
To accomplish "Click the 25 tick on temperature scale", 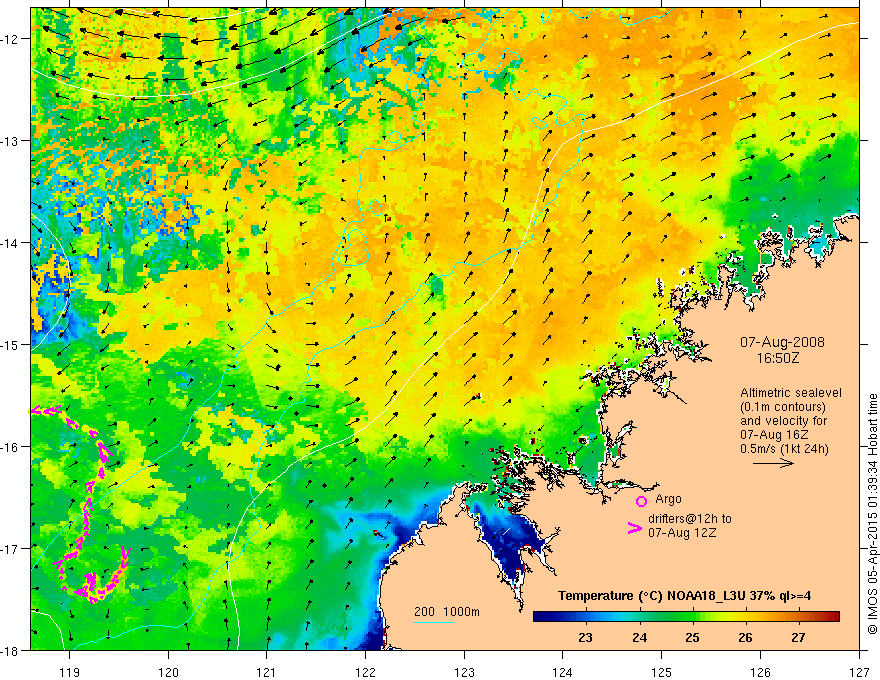I will coord(693,637).
